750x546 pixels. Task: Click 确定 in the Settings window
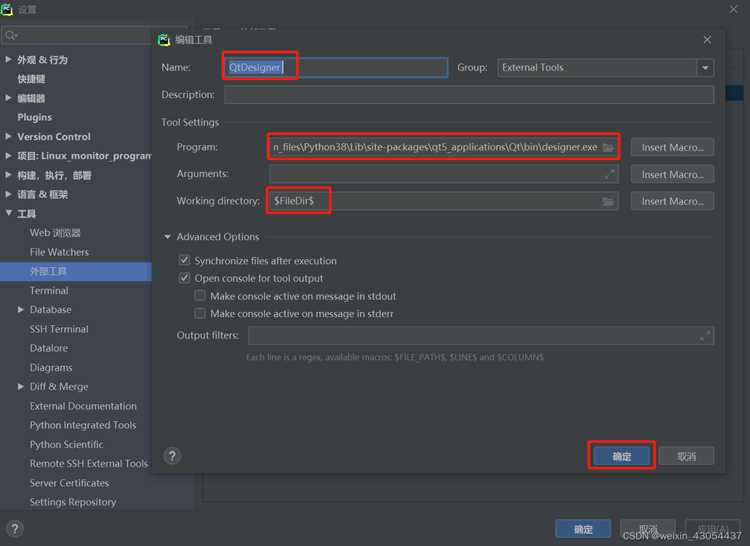pyautogui.click(x=583, y=529)
